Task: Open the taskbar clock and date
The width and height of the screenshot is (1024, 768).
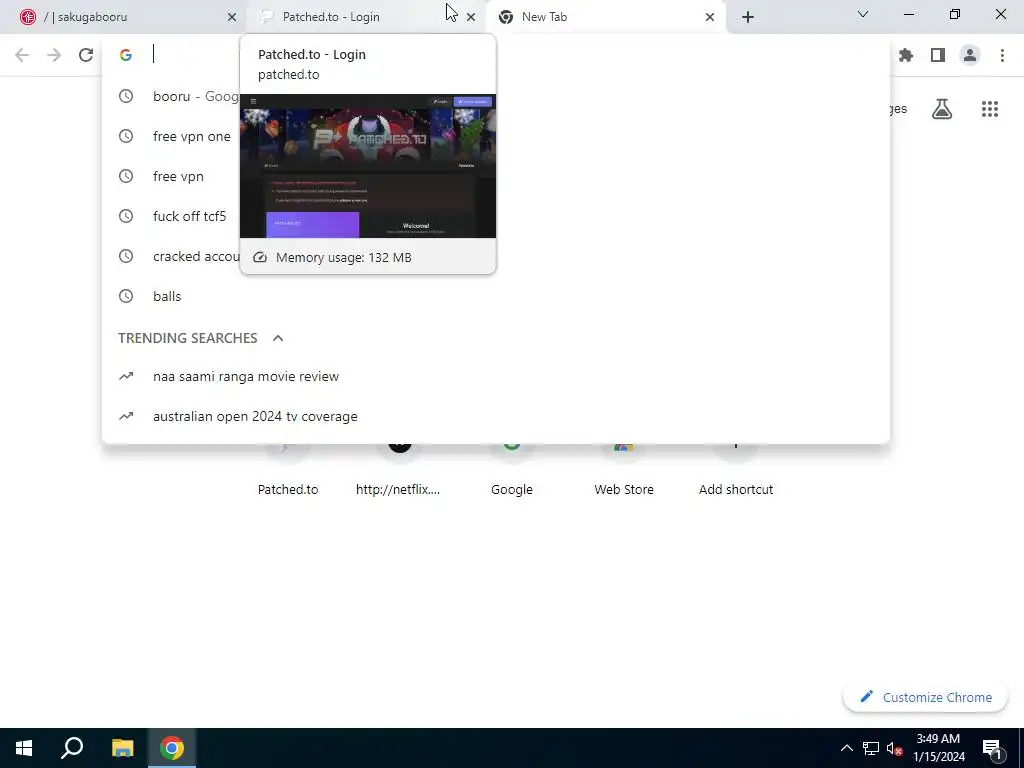Action: tap(938, 748)
